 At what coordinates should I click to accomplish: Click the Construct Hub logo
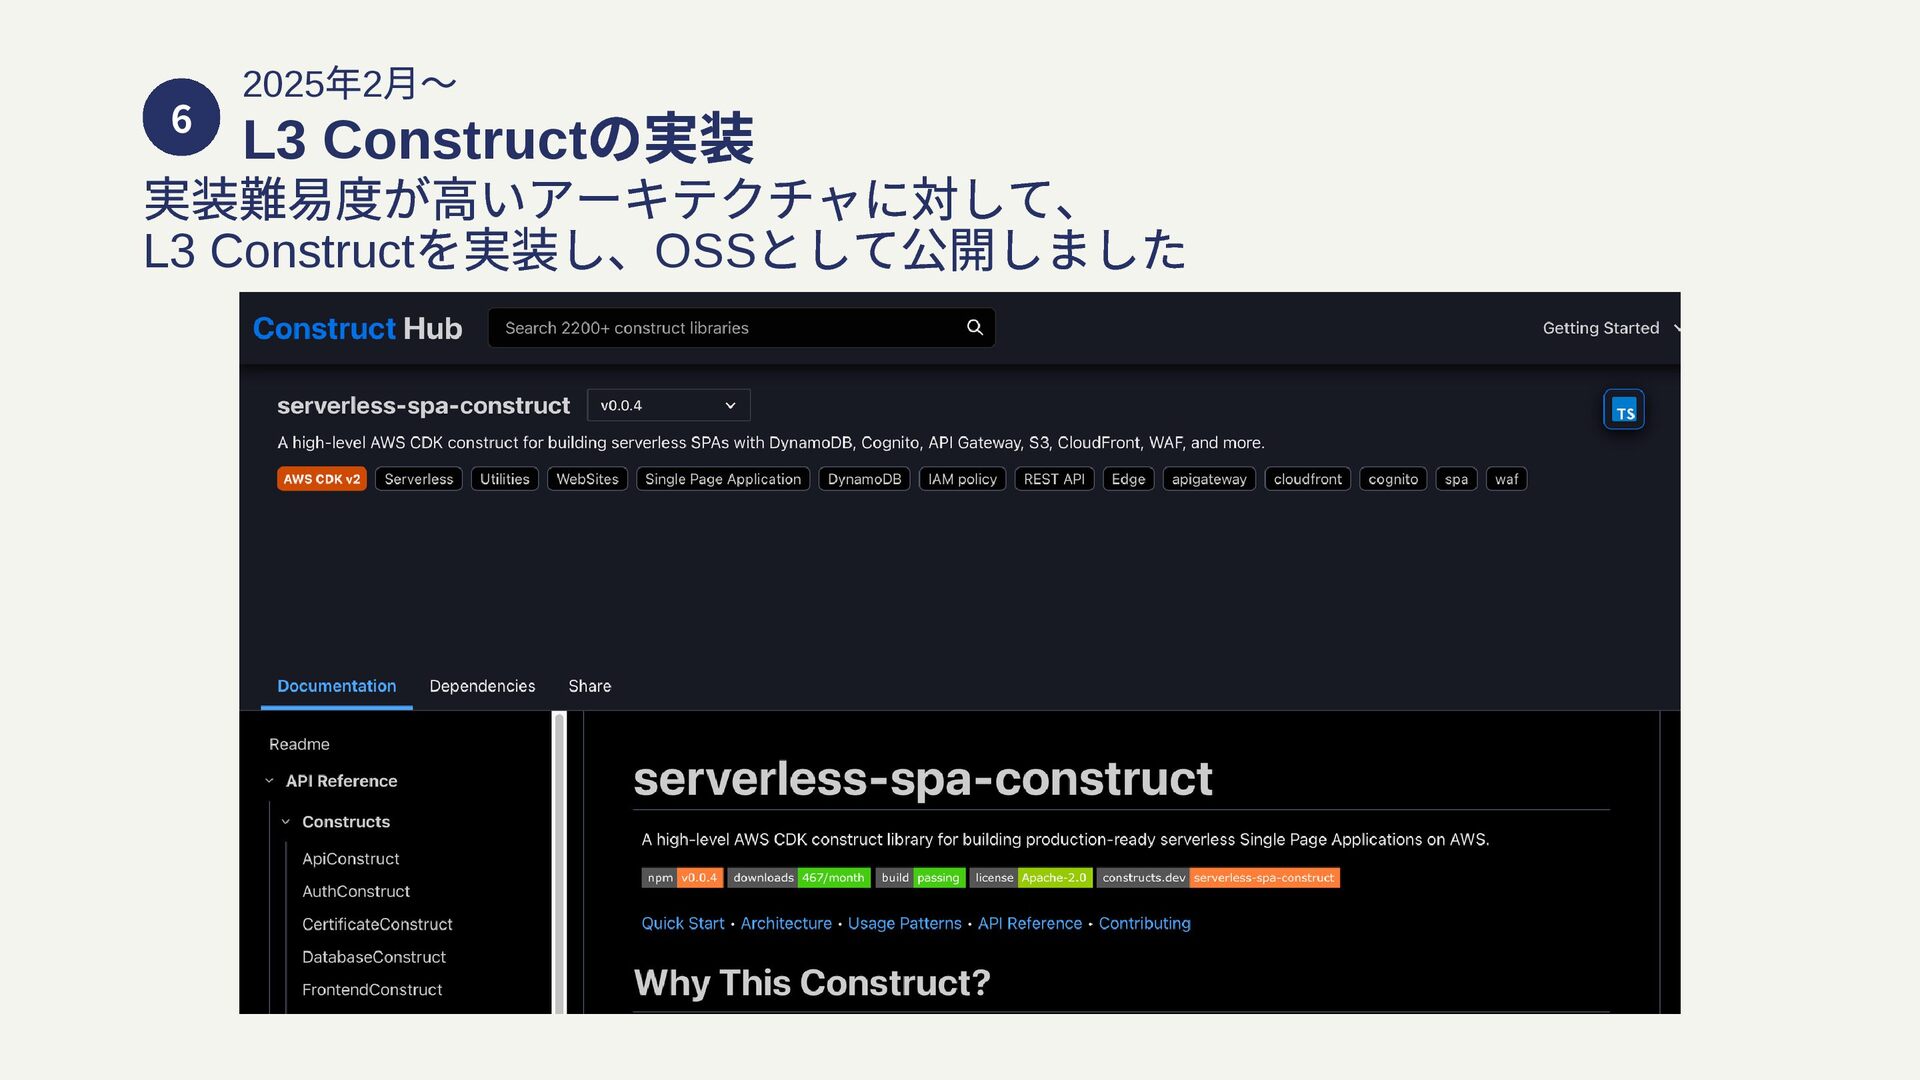357,328
